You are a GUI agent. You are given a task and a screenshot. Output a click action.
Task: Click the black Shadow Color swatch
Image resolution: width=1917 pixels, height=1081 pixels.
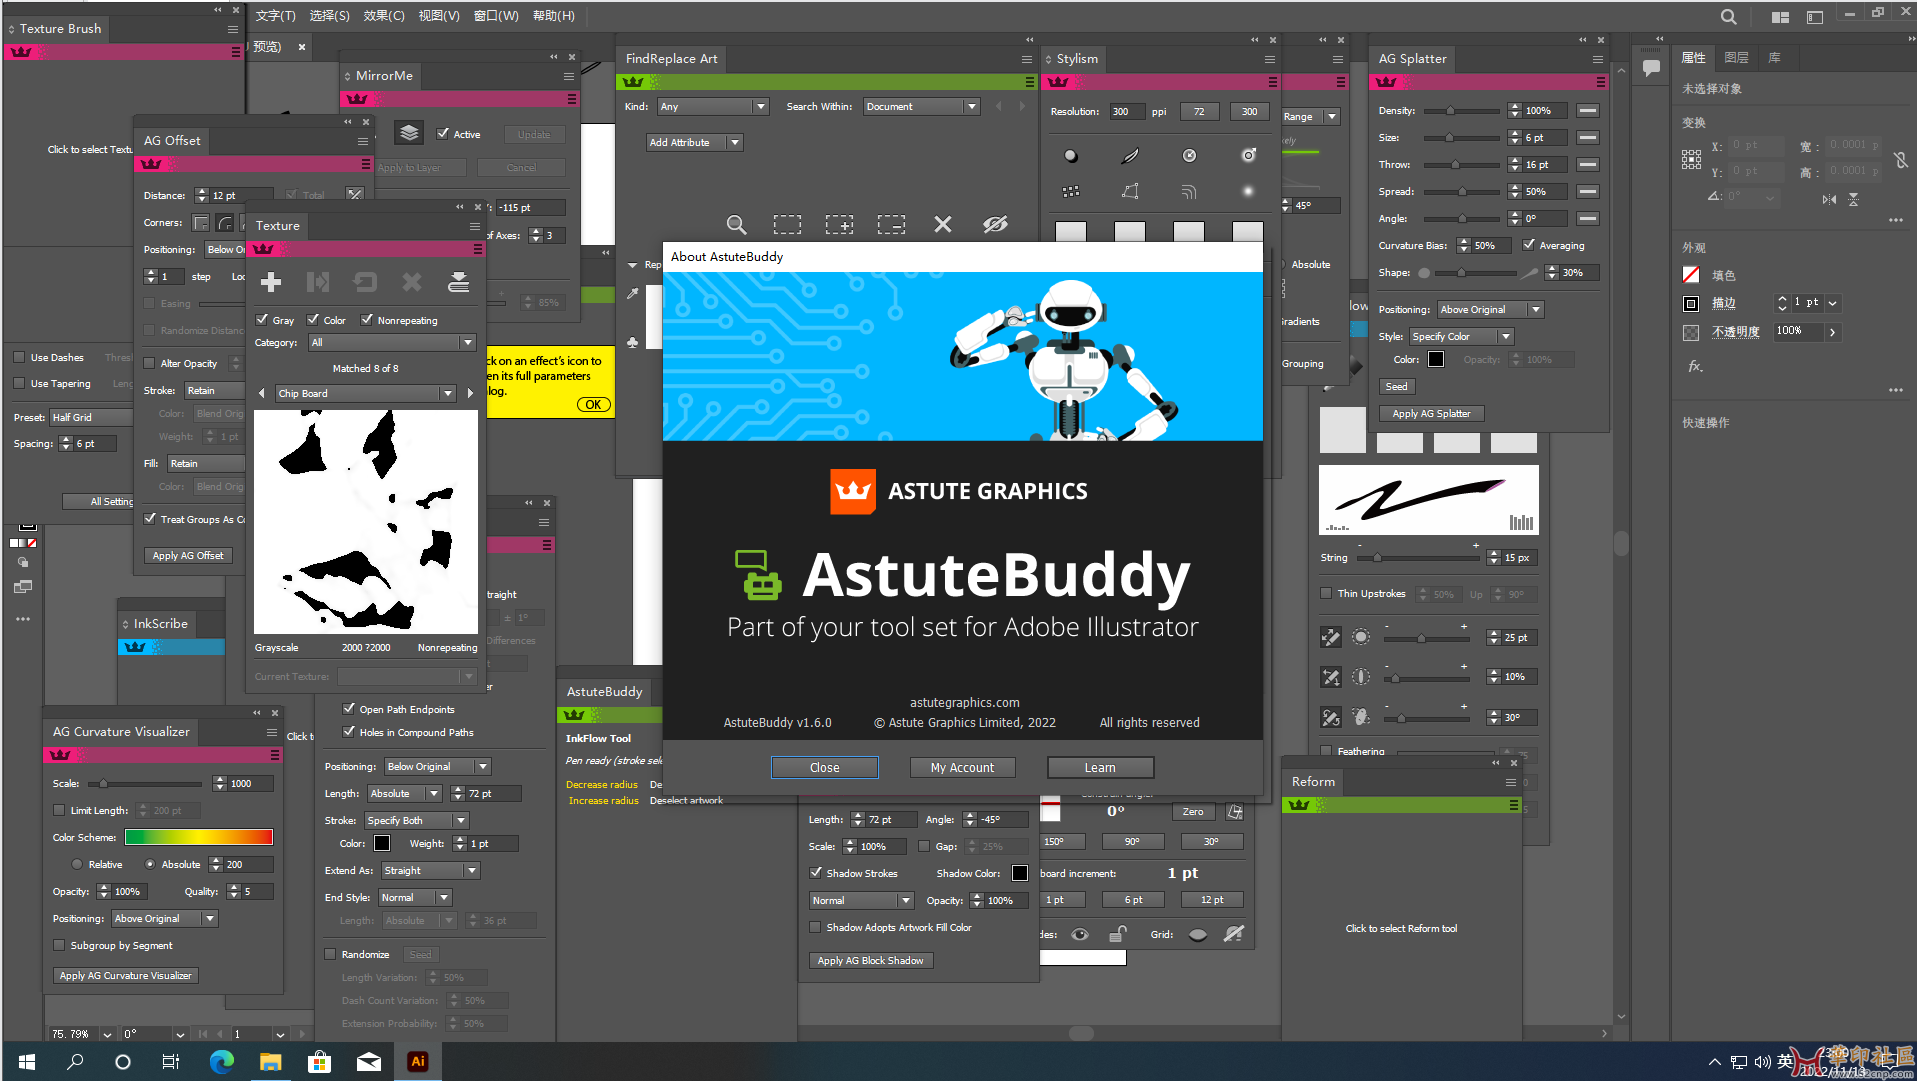tap(1020, 873)
